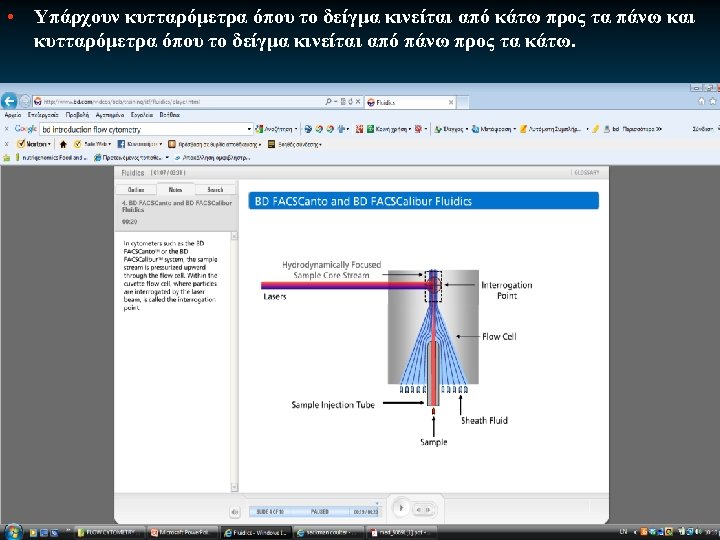Open the Αγαπημένα menu
Viewport: 720px width, 540px height.
click(110, 115)
